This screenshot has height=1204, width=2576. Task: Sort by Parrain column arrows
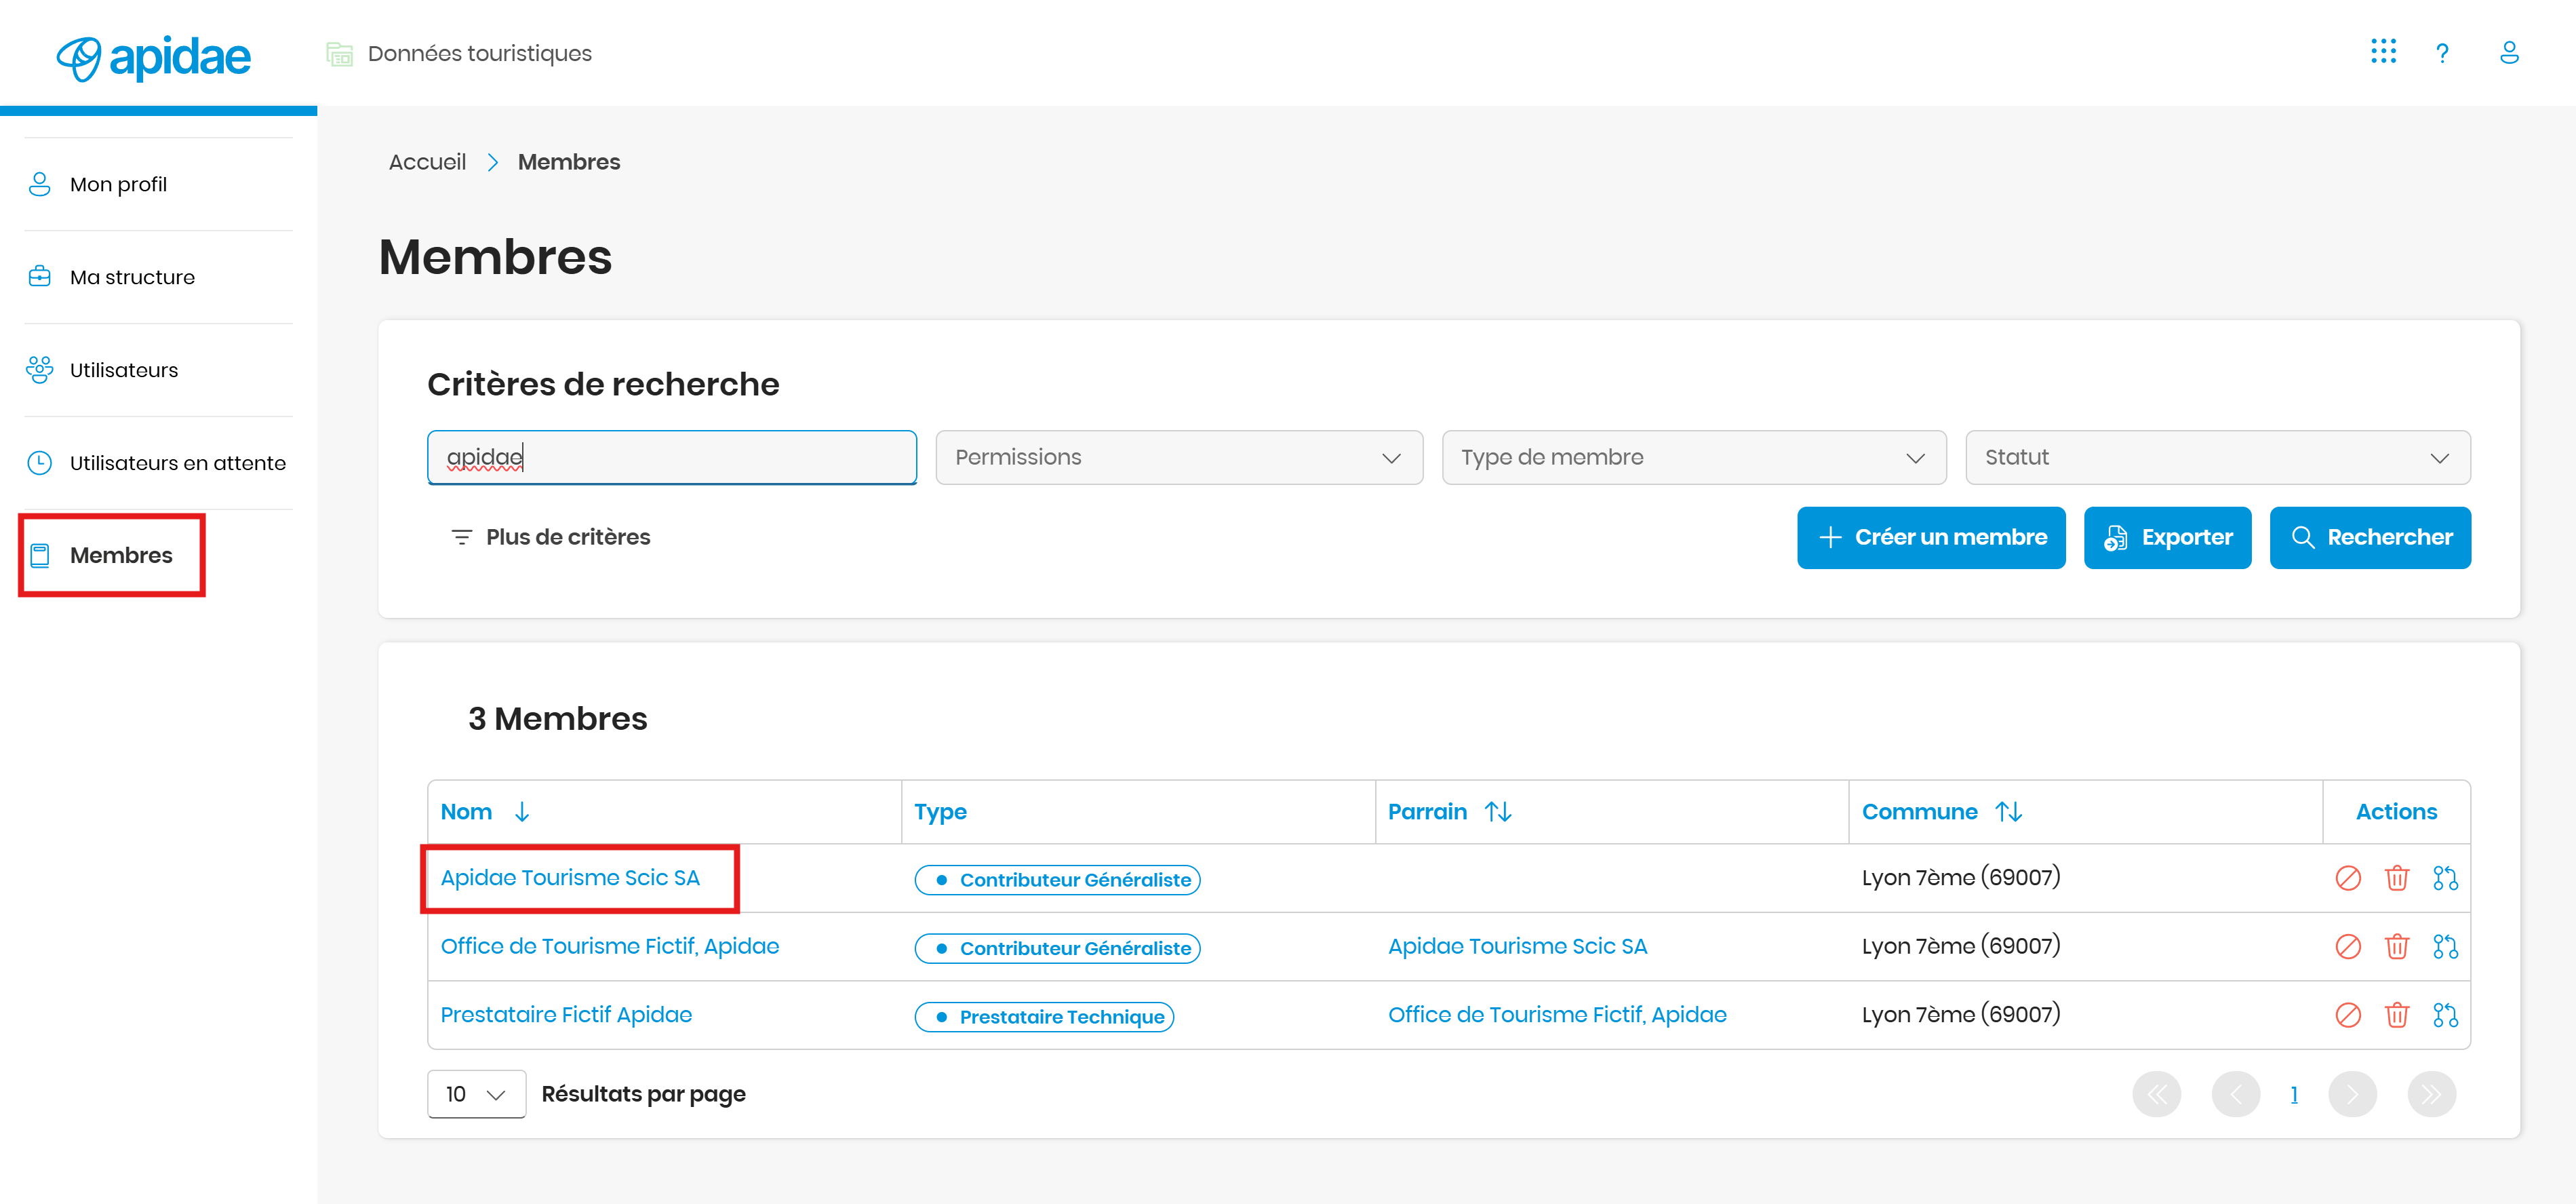tap(1498, 812)
